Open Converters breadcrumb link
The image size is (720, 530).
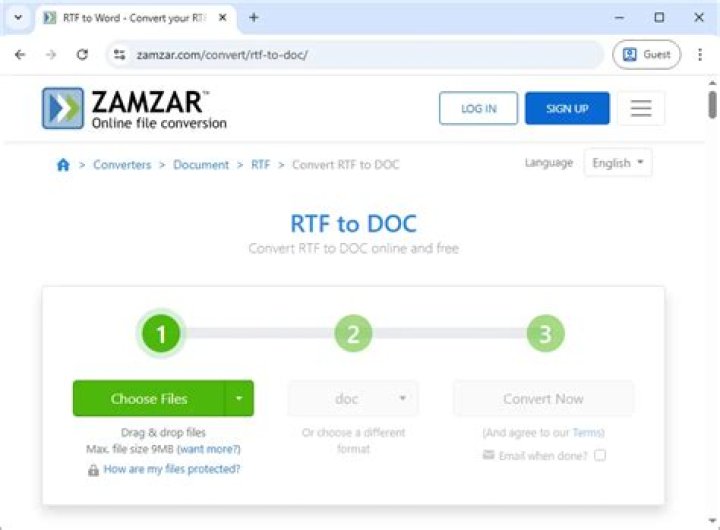pyautogui.click(x=122, y=164)
